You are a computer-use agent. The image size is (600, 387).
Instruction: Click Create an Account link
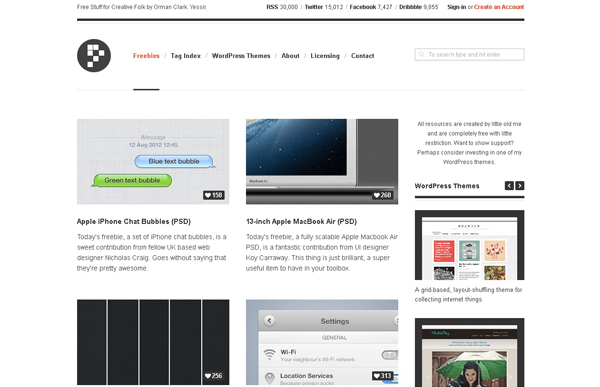pos(499,7)
